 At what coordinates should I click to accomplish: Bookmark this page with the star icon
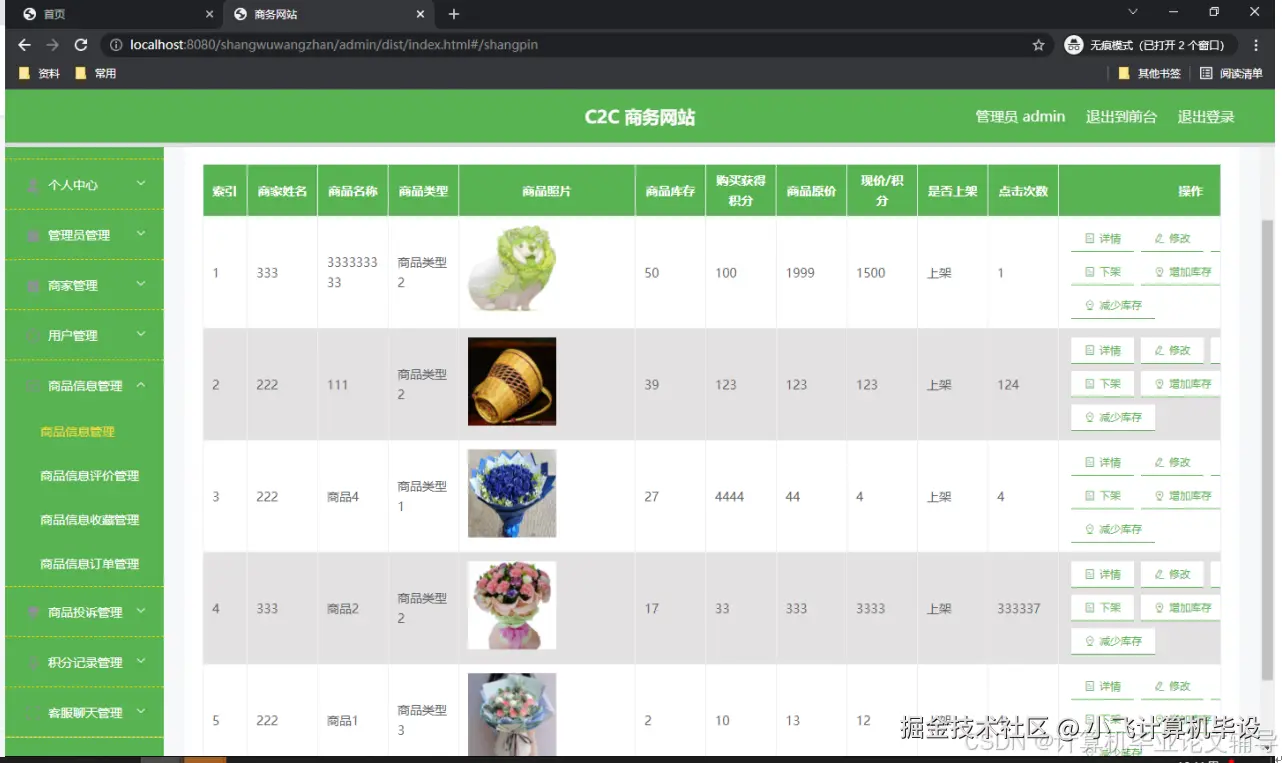tap(1038, 45)
